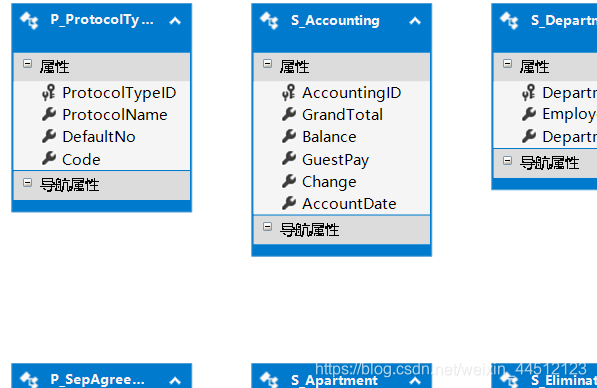The width and height of the screenshot is (597, 388).
Task: Click the wrench icon beside ProtocolName
Action: click(49, 114)
